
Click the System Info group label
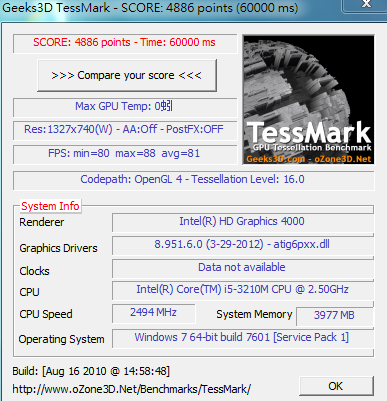[50, 206]
